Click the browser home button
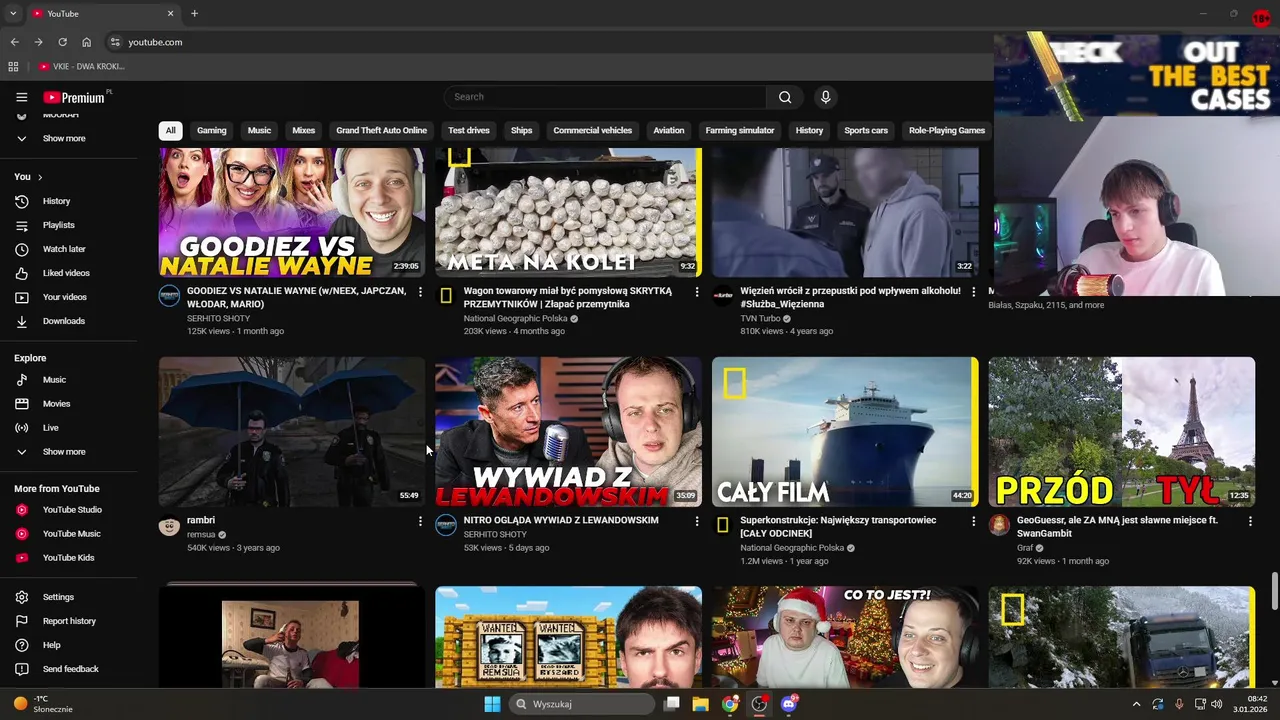Image resolution: width=1280 pixels, height=720 pixels. 87,42
